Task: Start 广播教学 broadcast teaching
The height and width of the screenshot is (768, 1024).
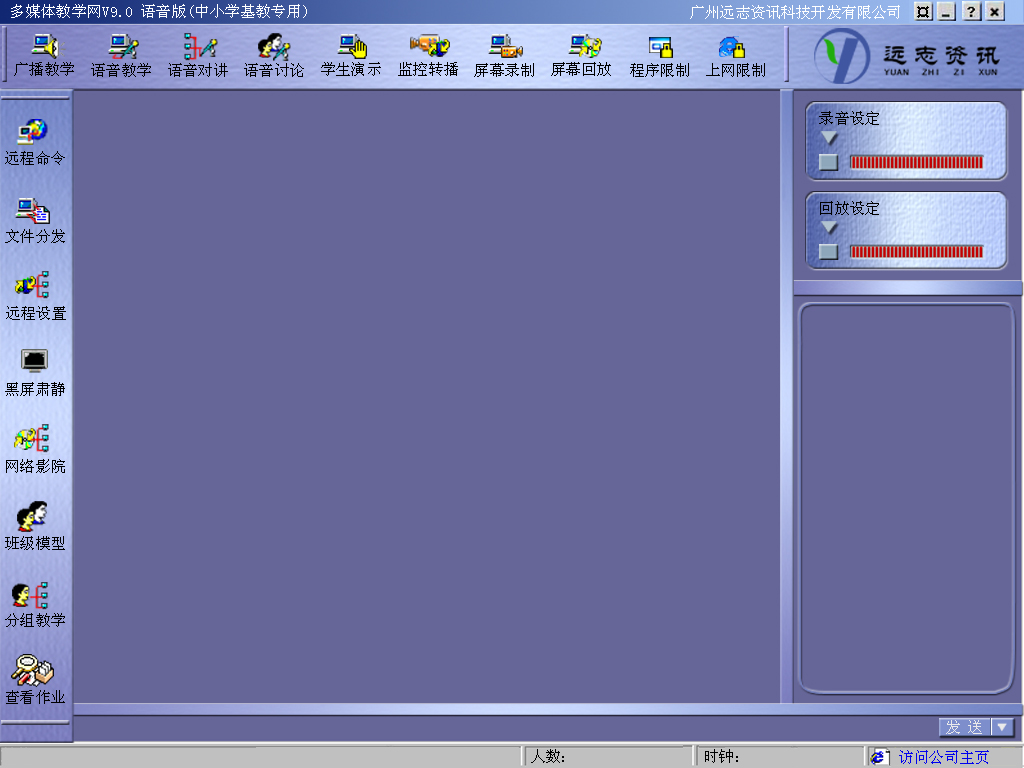Action: [44, 56]
